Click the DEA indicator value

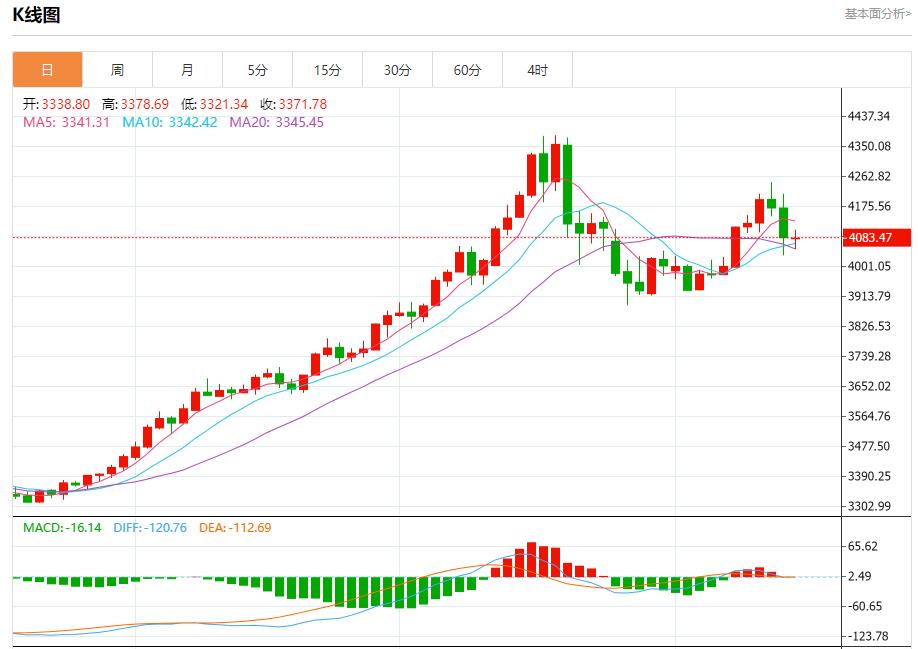[x=237, y=525]
